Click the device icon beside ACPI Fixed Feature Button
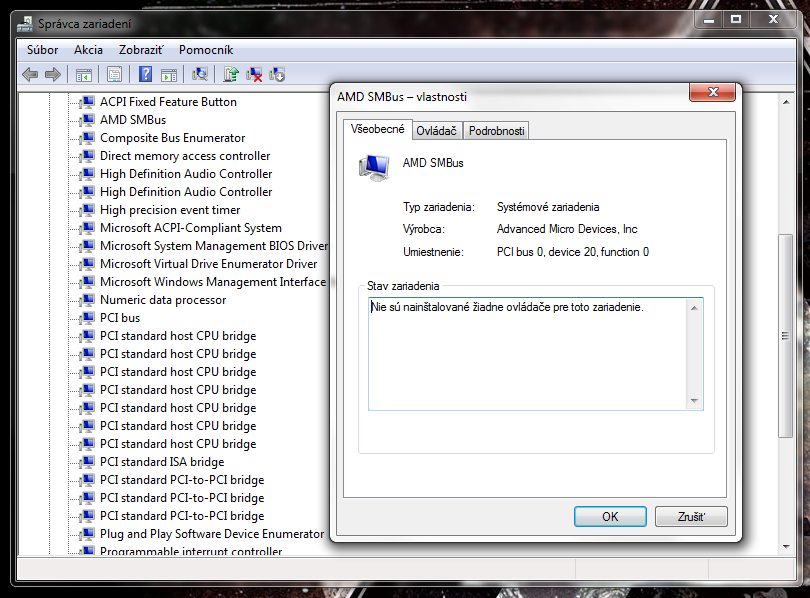Screen dimensions: 810x598 88,101
